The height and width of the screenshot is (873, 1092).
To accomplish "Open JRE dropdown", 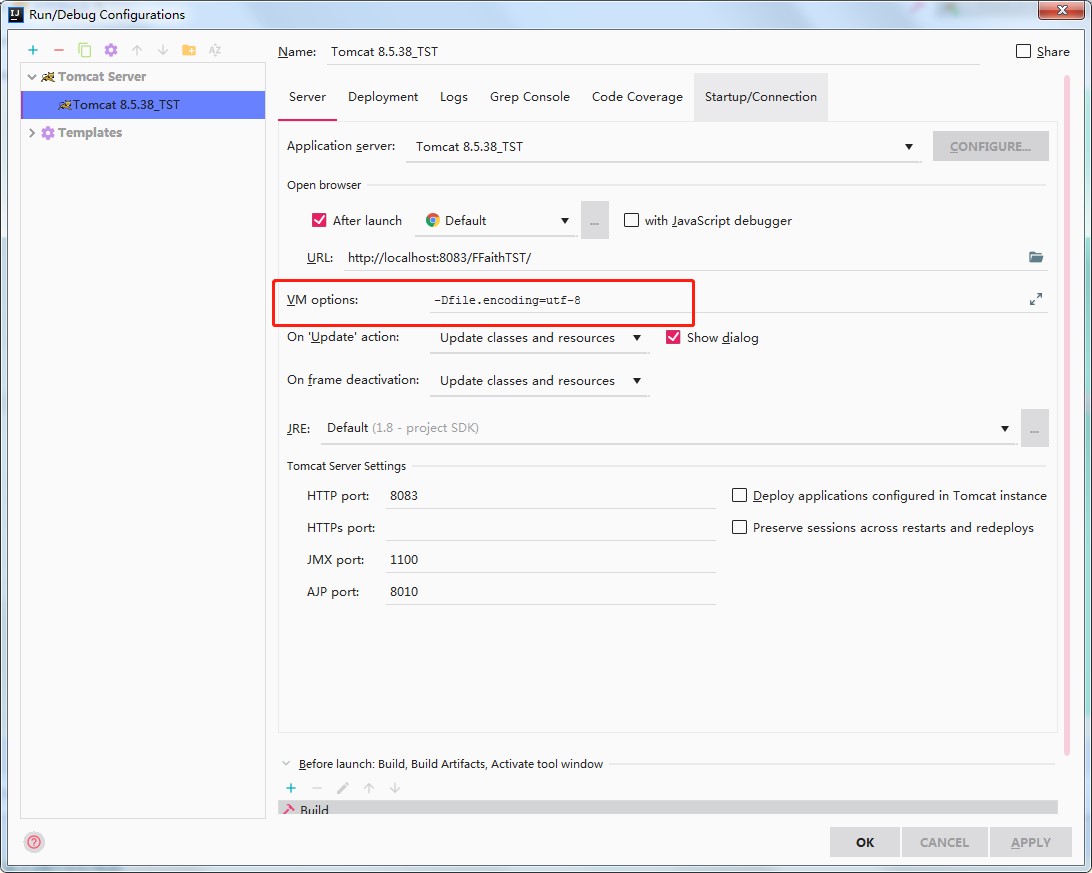I will point(669,428).
